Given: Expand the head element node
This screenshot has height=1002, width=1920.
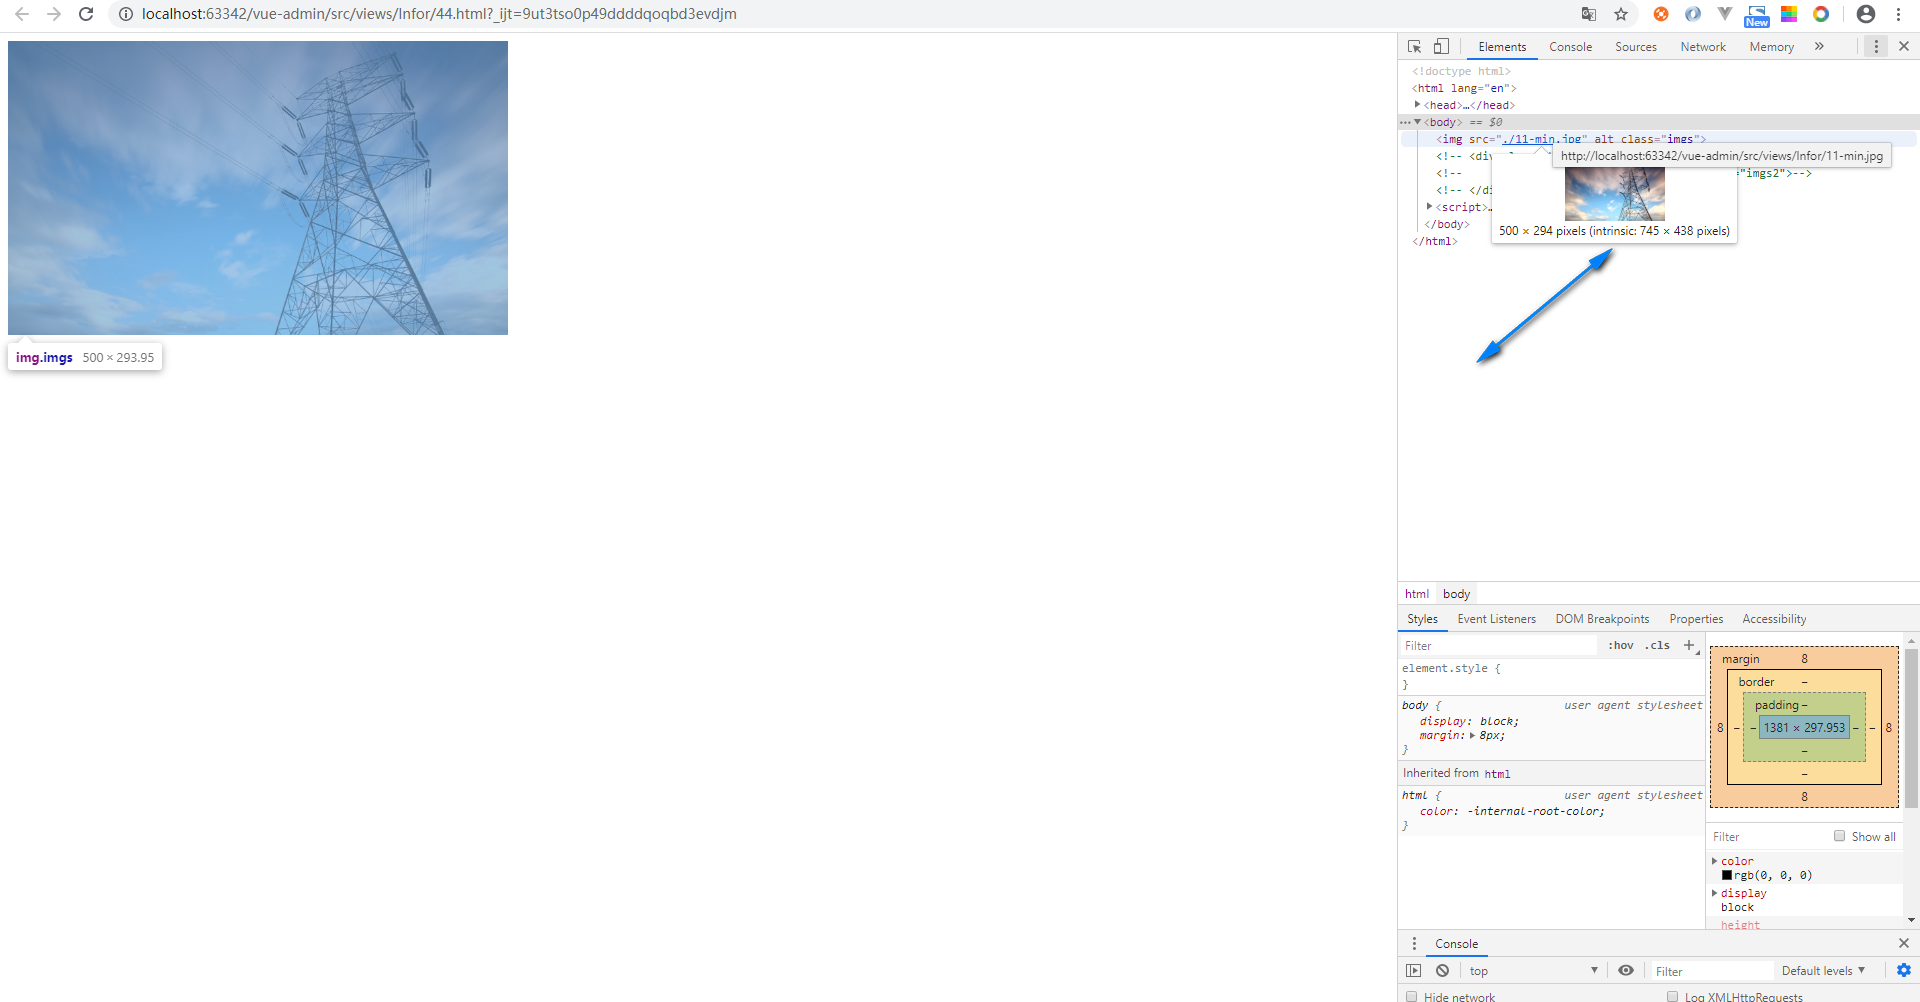Looking at the screenshot, I should click(1417, 104).
